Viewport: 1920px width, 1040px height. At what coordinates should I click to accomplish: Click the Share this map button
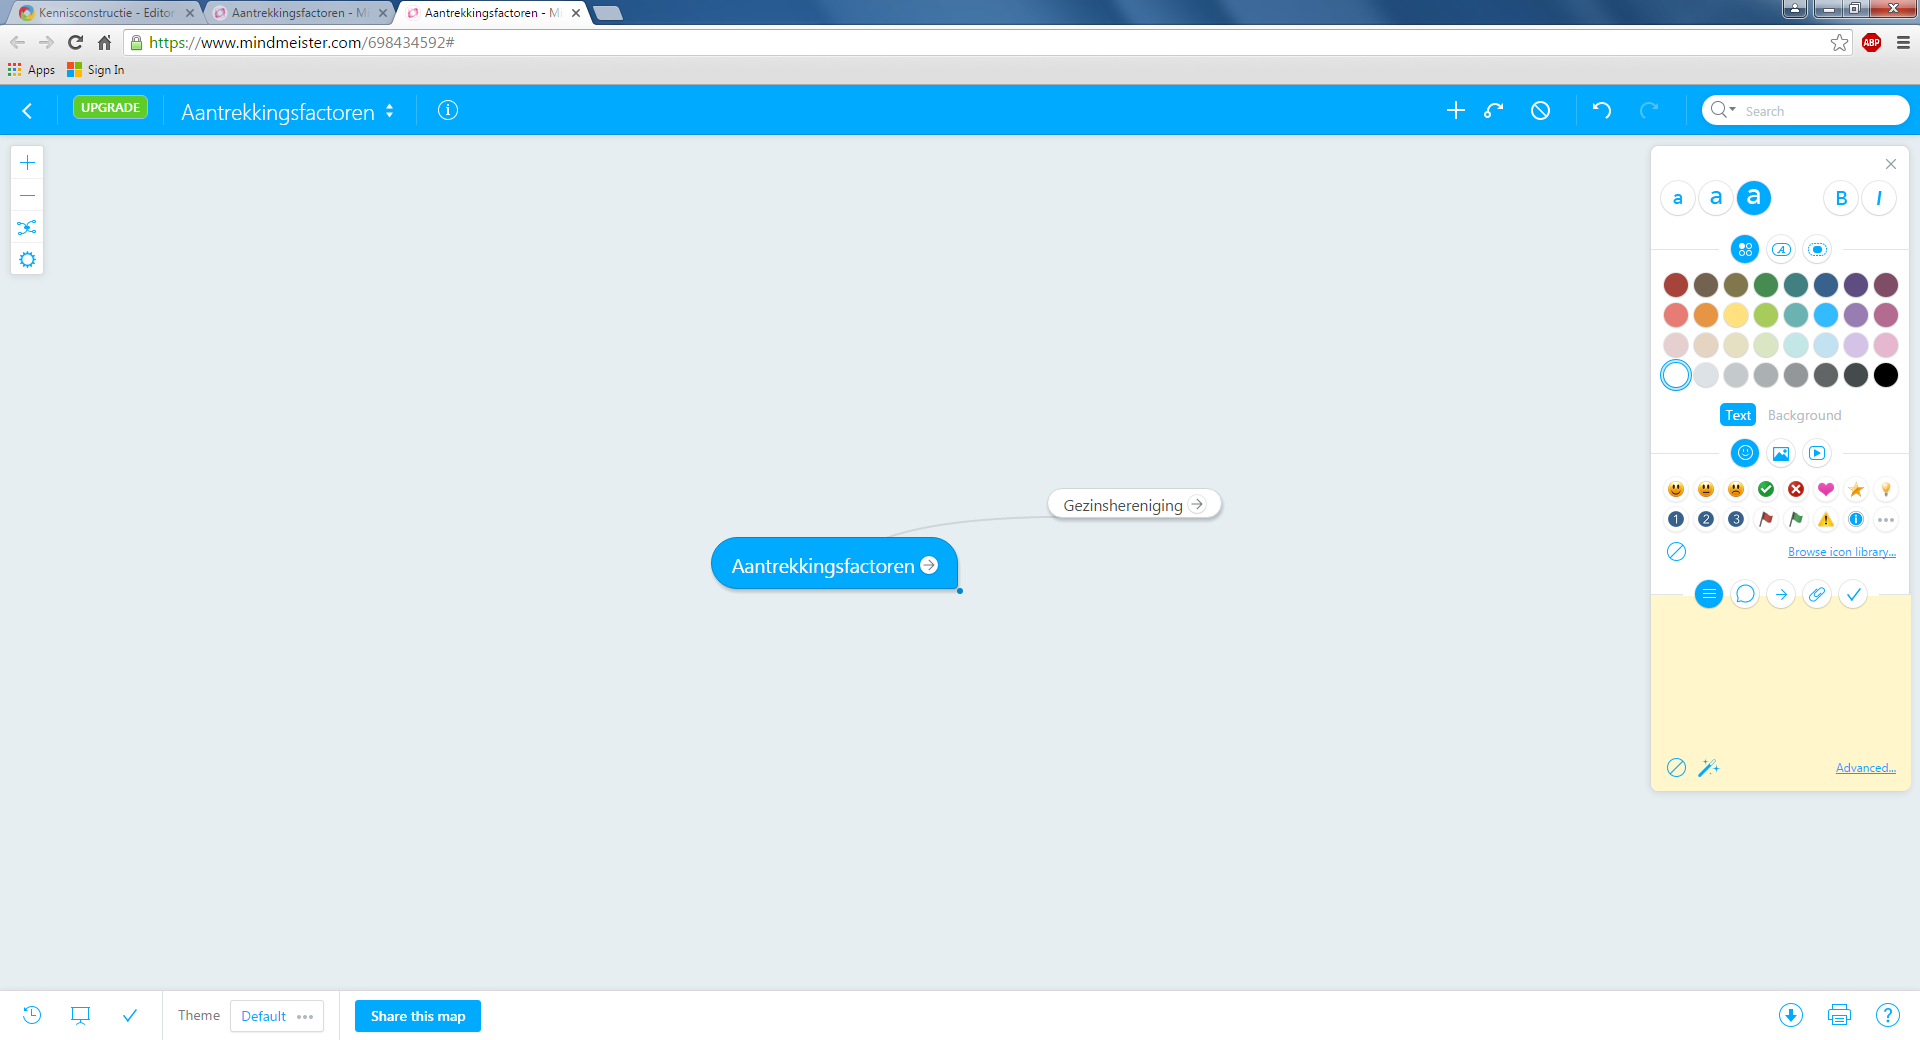(x=418, y=1016)
